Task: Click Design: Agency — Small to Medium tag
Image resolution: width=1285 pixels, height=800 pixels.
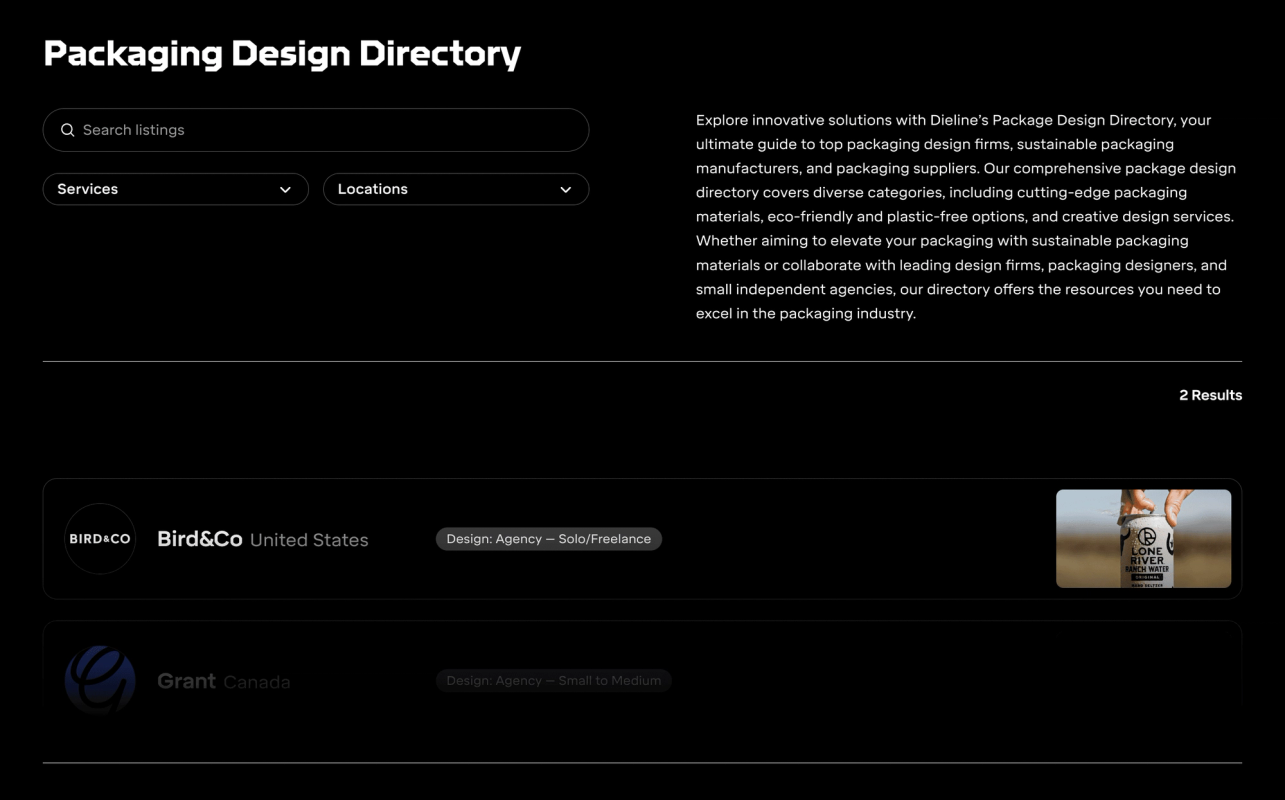Action: pos(554,681)
